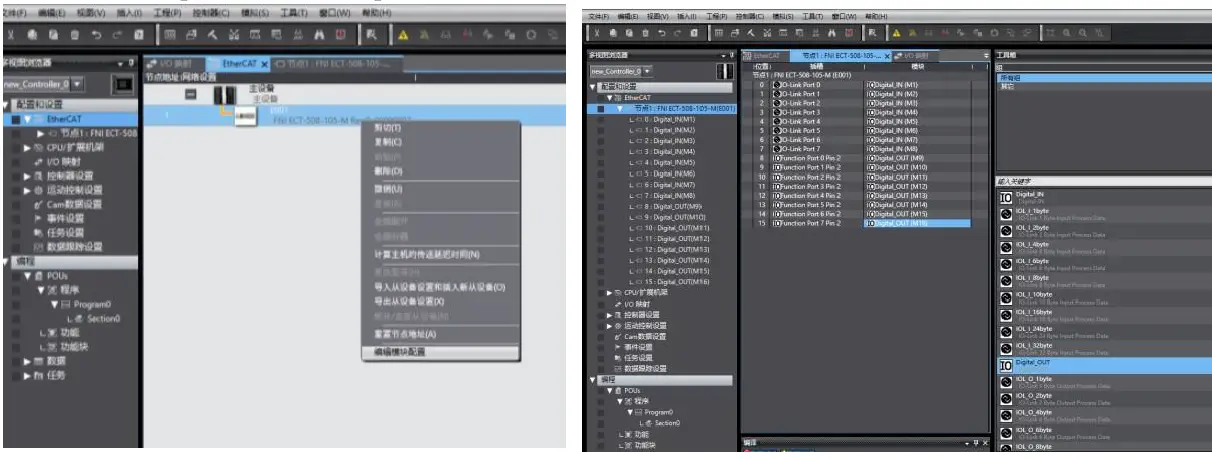This screenshot has width=1212, height=459.
Task: Choose 重置节点地址(A) in the context menu
Action: [x=406, y=333]
